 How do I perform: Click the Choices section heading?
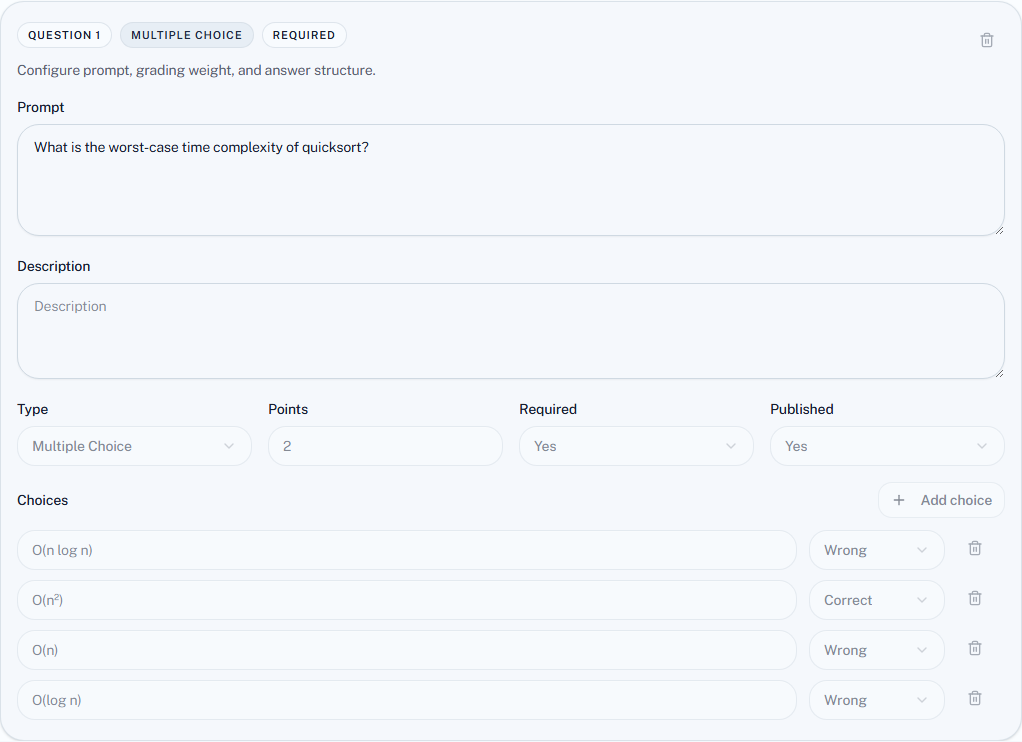click(42, 500)
